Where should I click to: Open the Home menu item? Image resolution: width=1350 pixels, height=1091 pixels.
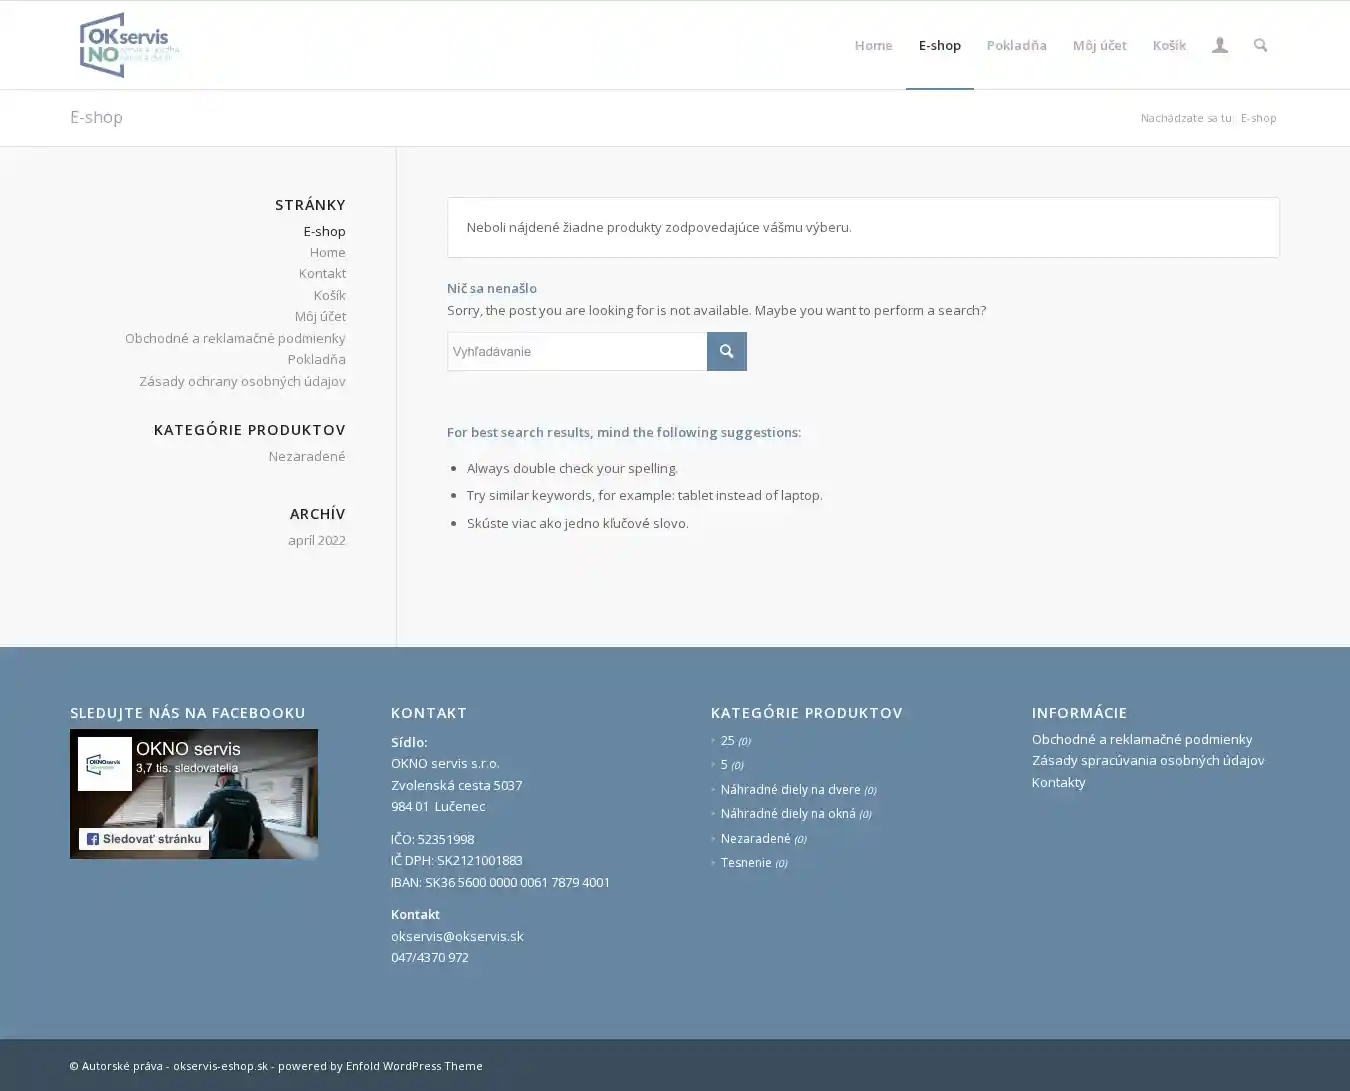(x=872, y=45)
